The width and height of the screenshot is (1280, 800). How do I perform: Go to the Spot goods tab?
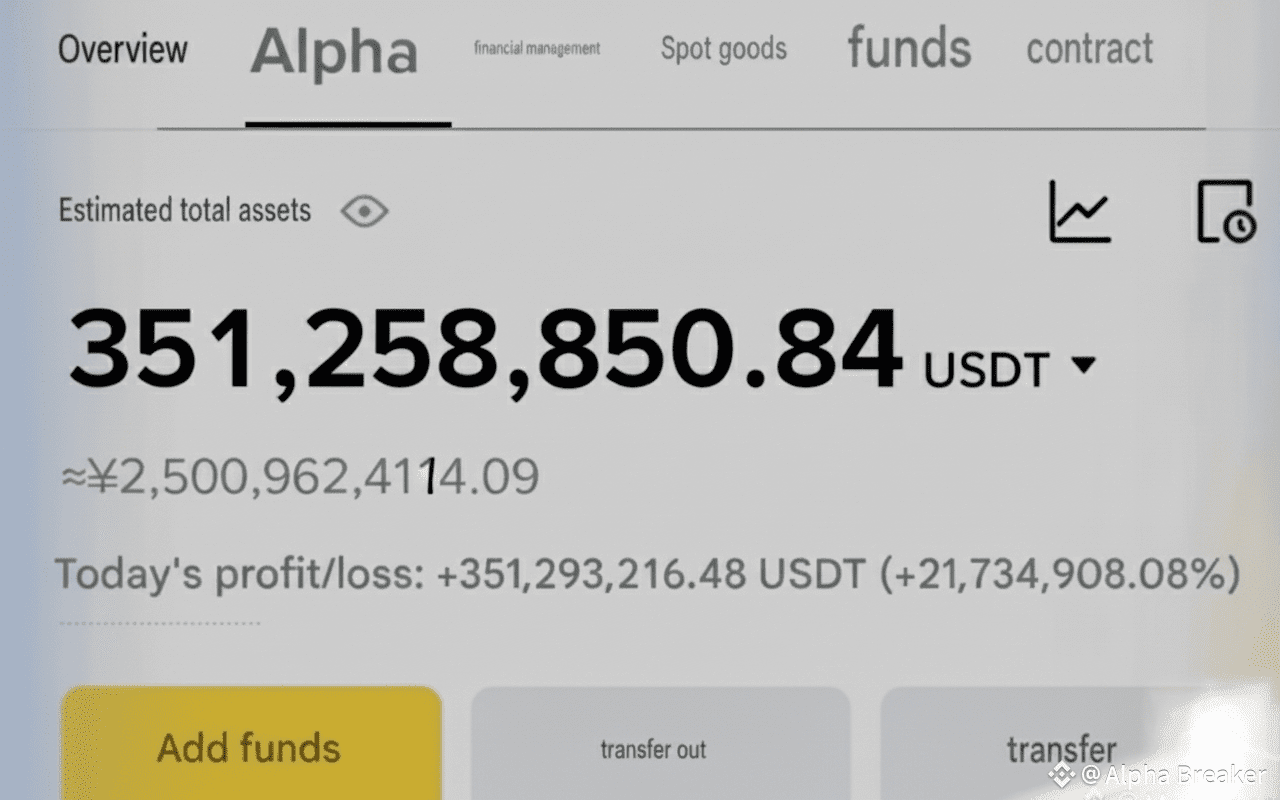click(x=723, y=49)
